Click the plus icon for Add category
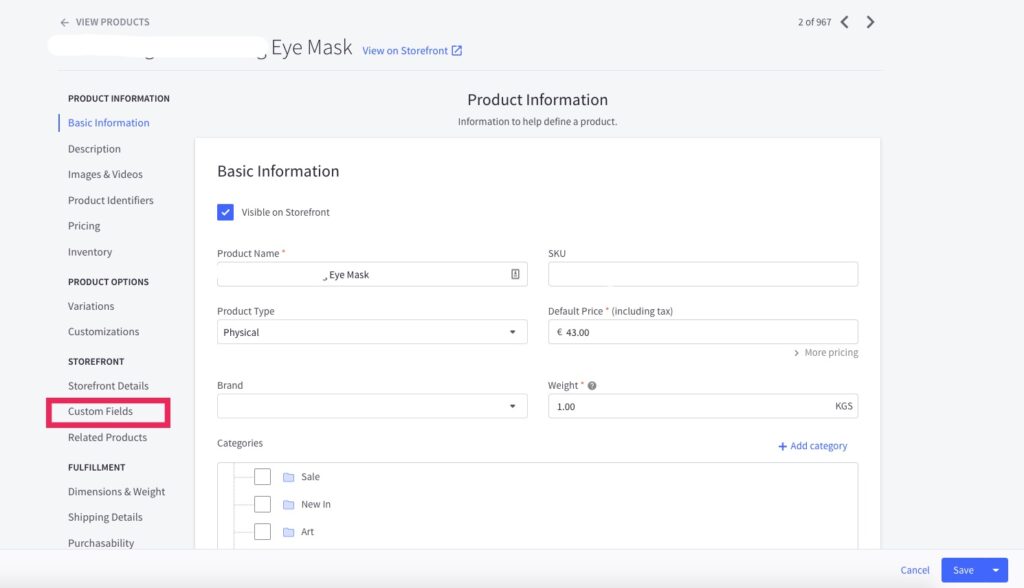This screenshot has height=588, width=1024. tap(782, 446)
